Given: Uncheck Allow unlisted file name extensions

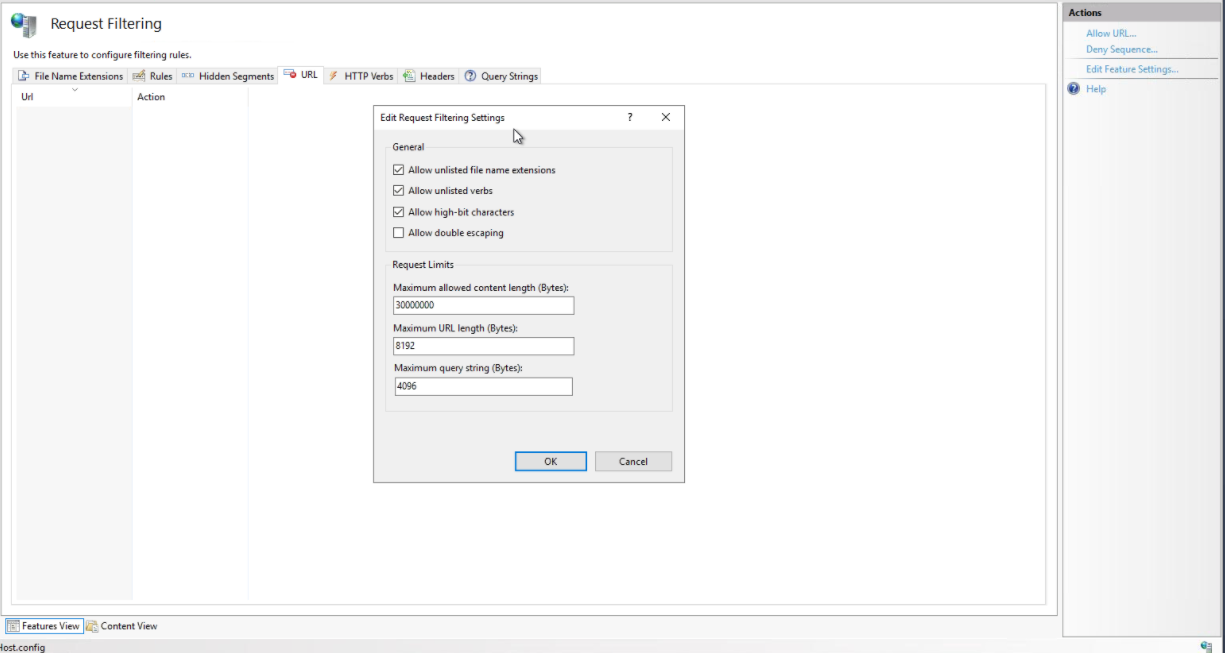Looking at the screenshot, I should (x=399, y=170).
